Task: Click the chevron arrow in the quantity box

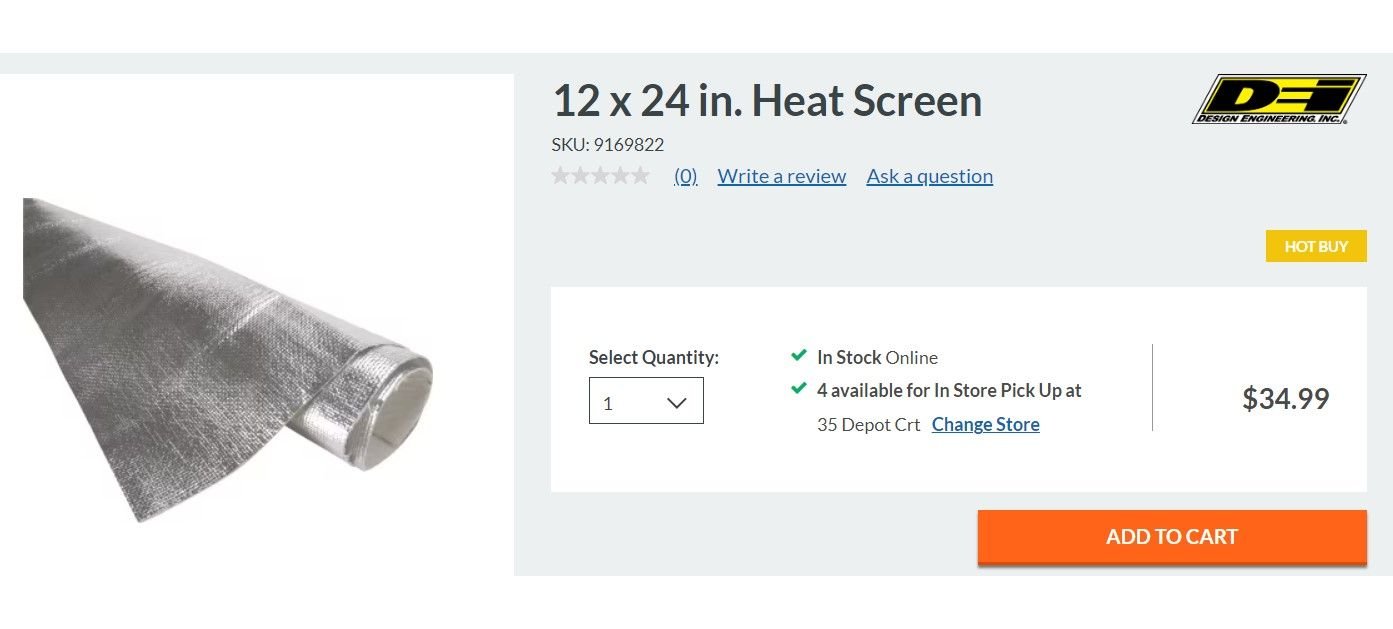Action: coord(676,403)
